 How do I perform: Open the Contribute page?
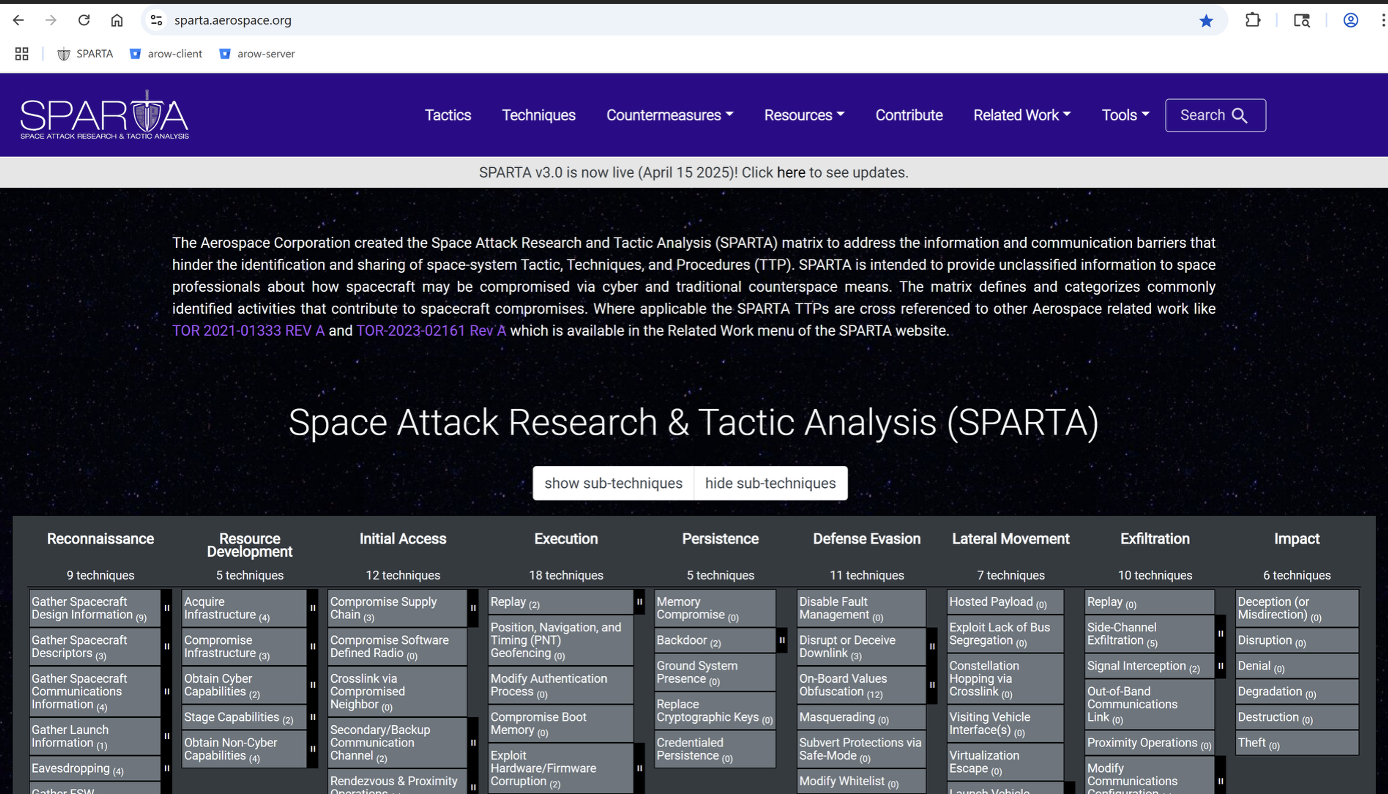coord(909,115)
